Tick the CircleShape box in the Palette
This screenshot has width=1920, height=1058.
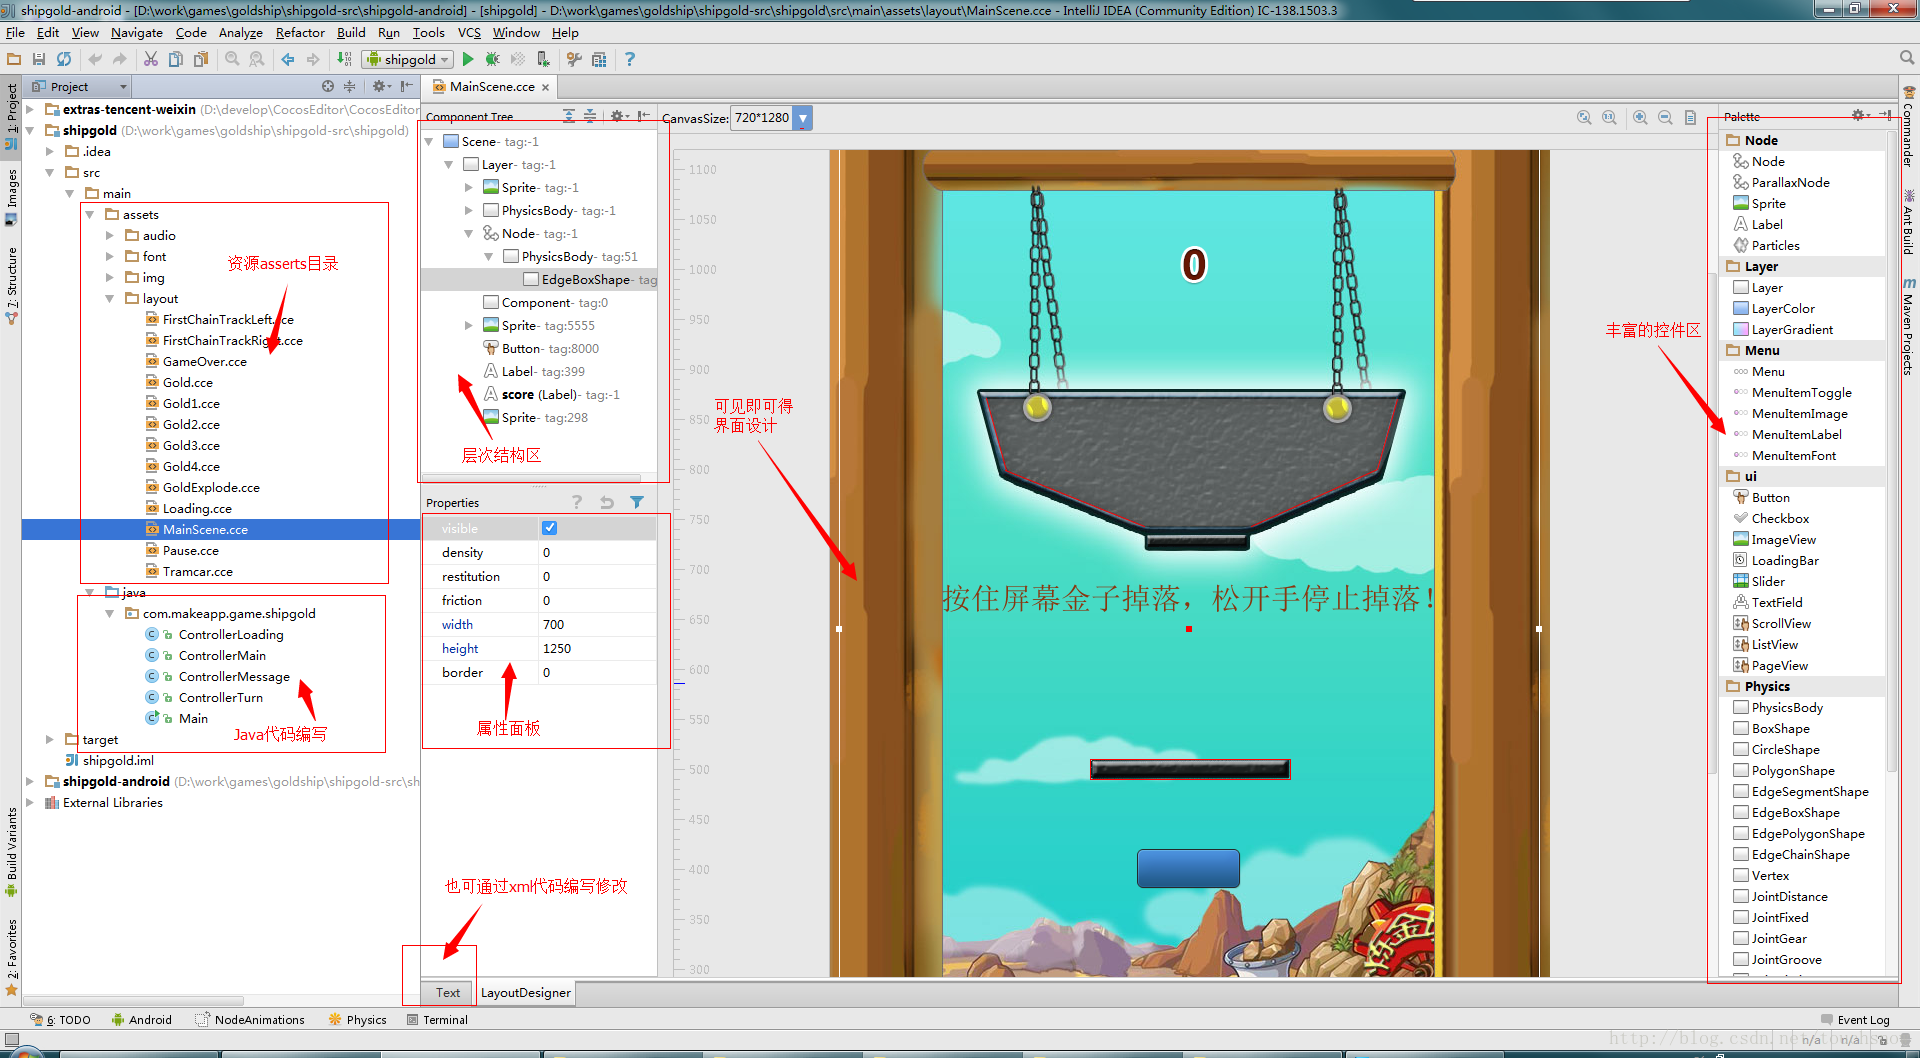1740,749
